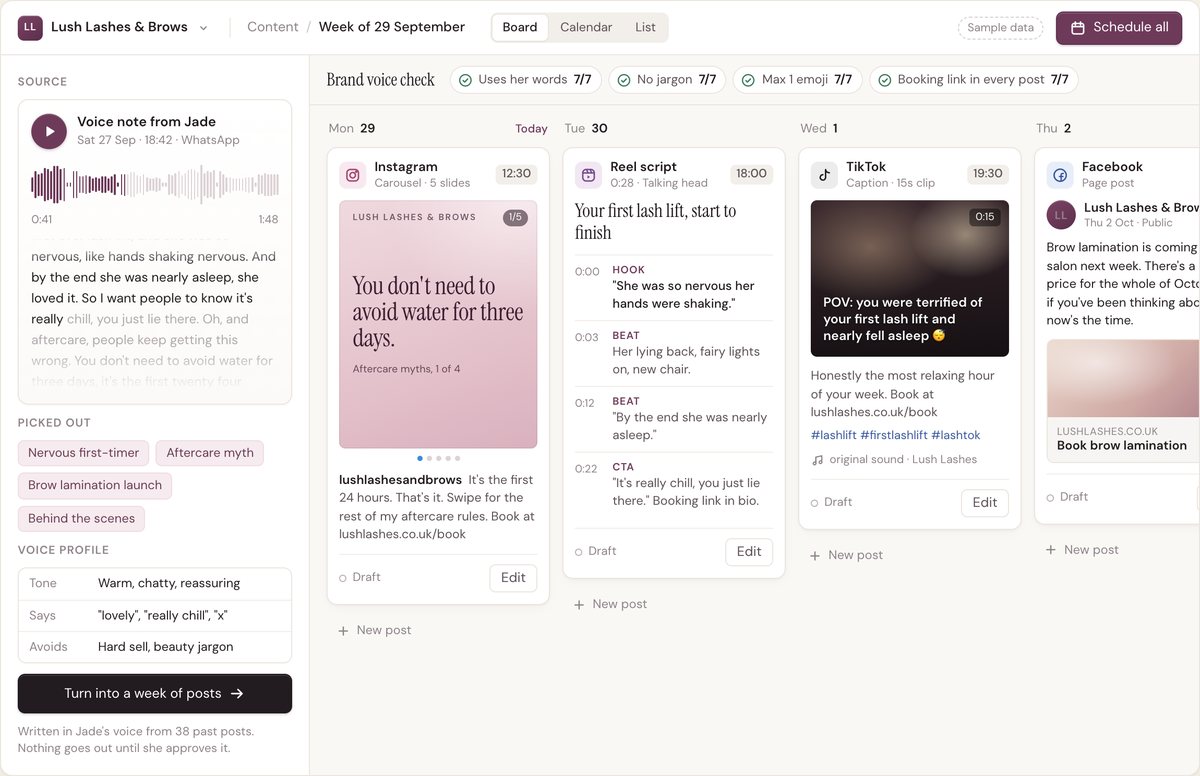The height and width of the screenshot is (776, 1200).
Task: Click the original sound music note icon
Action: (x=818, y=460)
